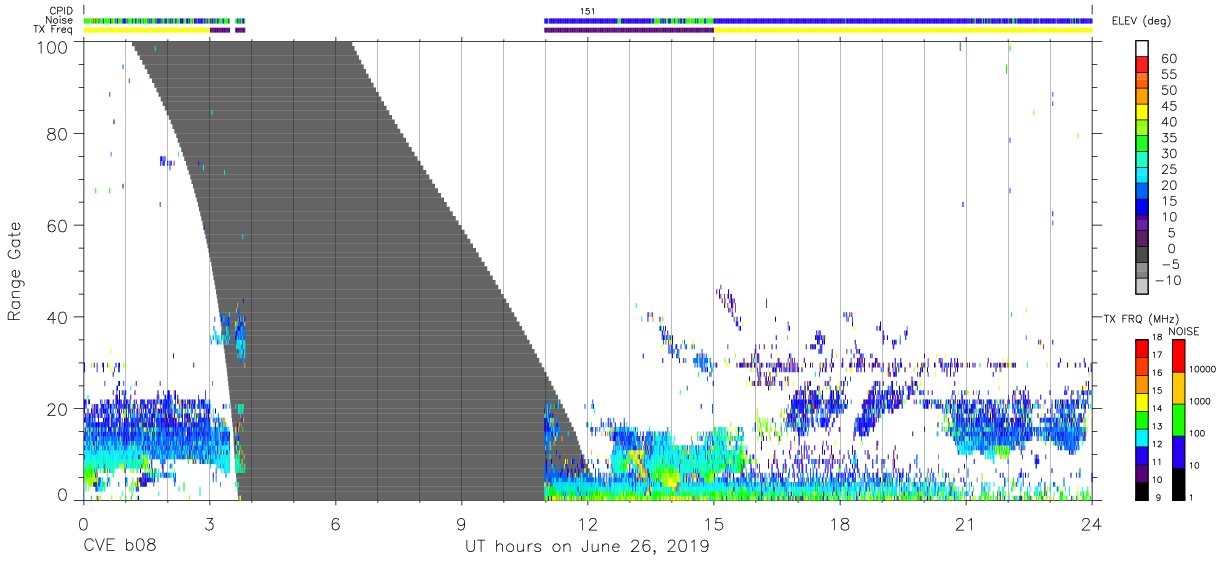The width and height of the screenshot is (1228, 567).
Task: Click purple TX Freq strip between 11 and 15 UT
Action: tap(629, 30)
